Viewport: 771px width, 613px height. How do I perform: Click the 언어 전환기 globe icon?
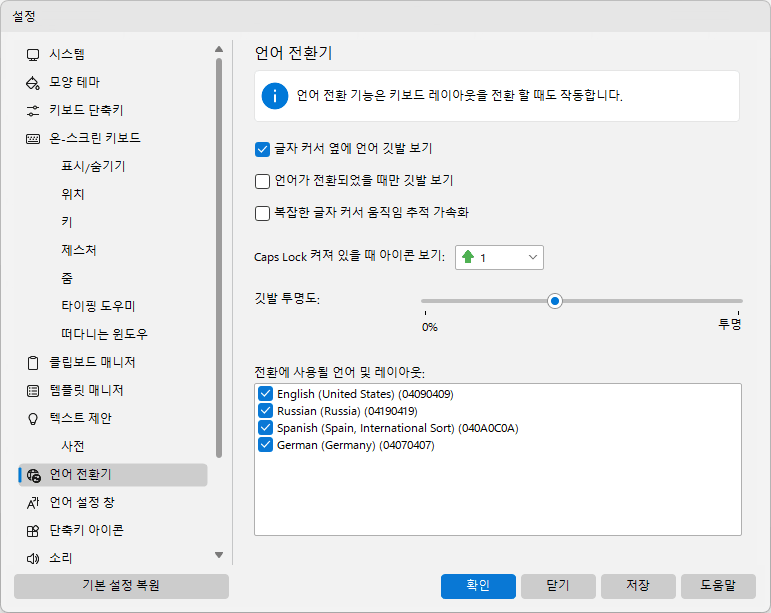(x=33, y=475)
